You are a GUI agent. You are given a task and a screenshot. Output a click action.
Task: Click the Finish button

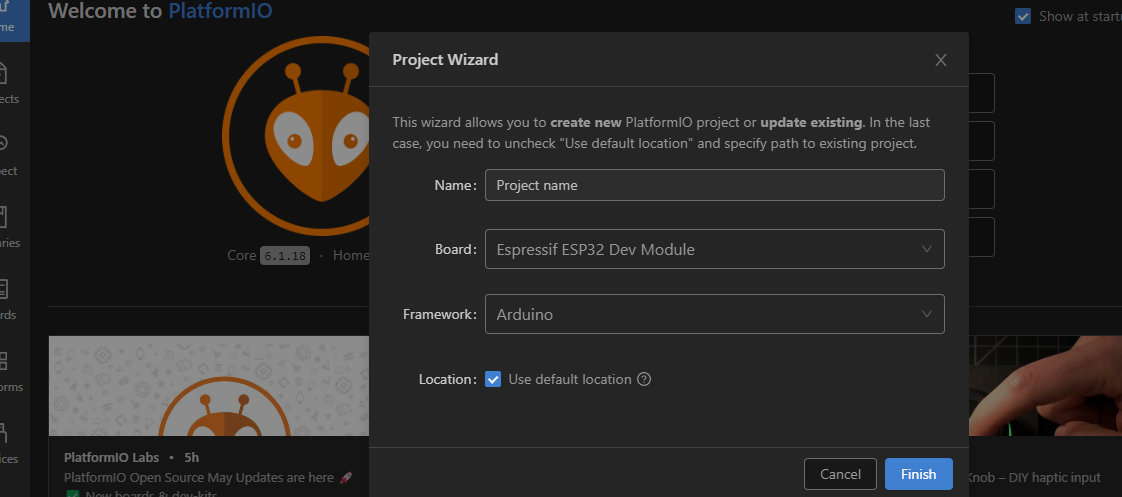[918, 474]
